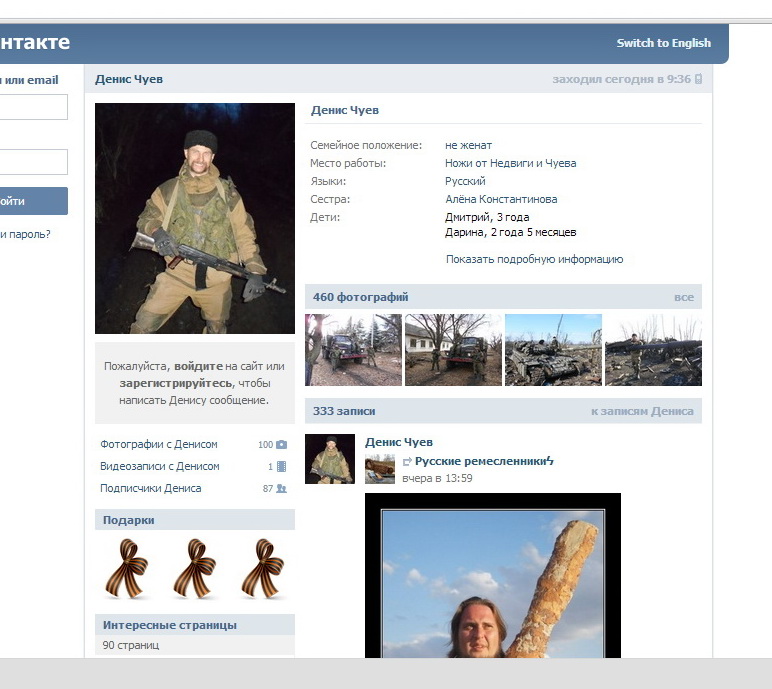
Task: Click post timestamp 'вчера в 13:59'
Action: pyautogui.click(x=437, y=478)
